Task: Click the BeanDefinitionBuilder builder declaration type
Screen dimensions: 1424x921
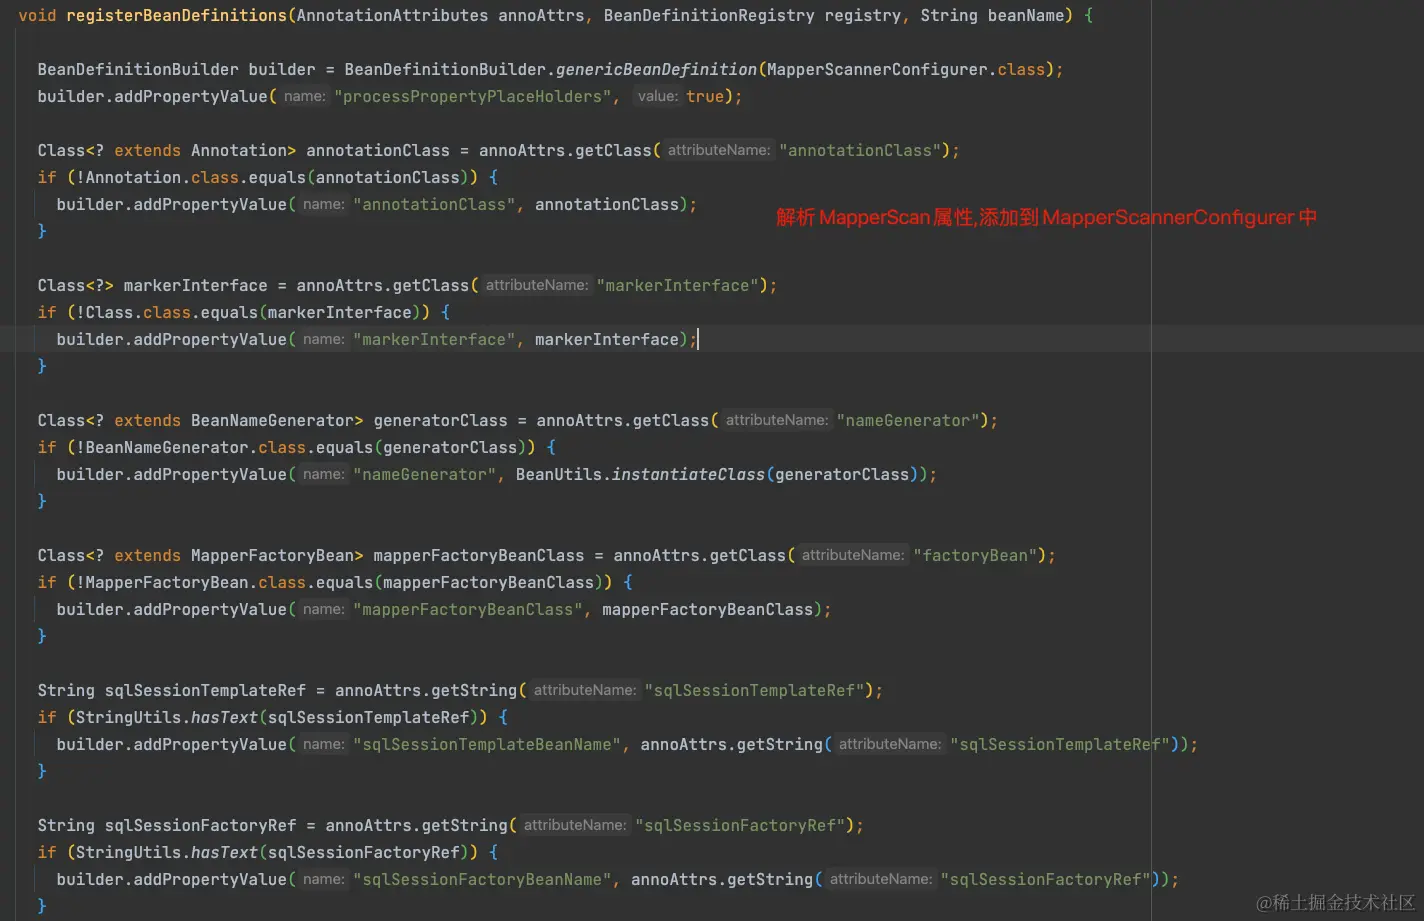Action: pyautogui.click(x=138, y=69)
